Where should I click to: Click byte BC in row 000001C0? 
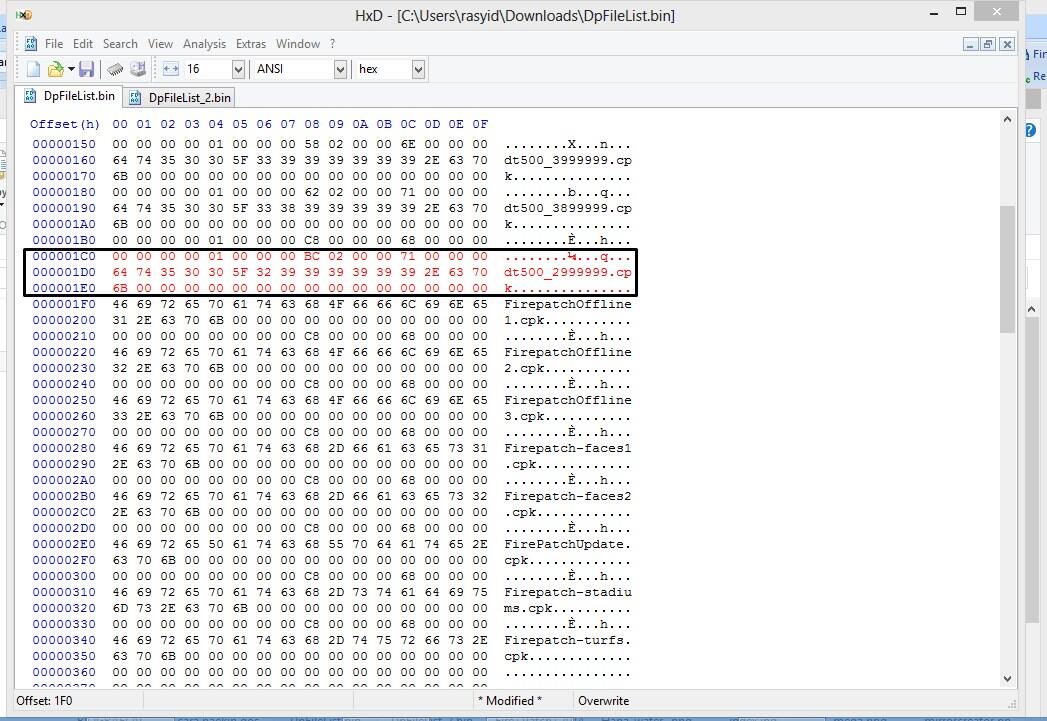coord(312,256)
